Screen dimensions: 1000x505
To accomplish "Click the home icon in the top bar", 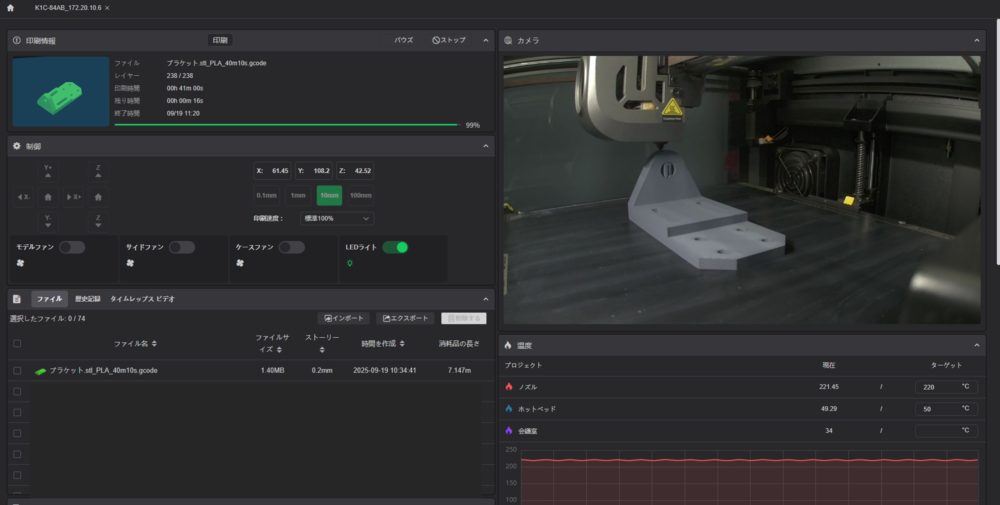I will click(10, 8).
